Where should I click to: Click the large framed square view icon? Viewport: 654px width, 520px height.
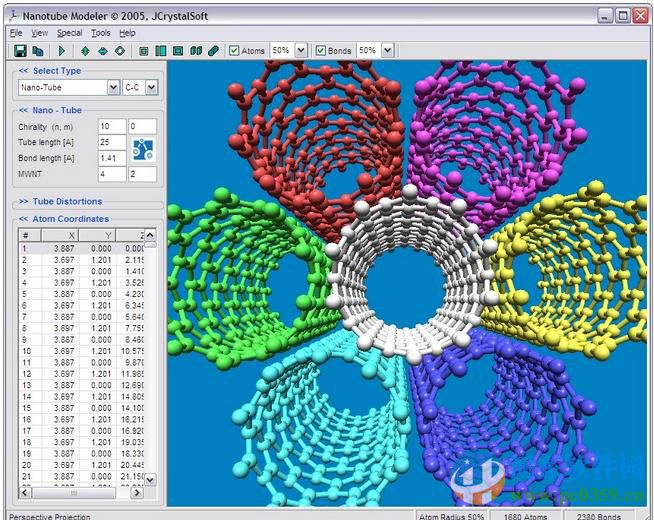pyautogui.click(x=178, y=51)
